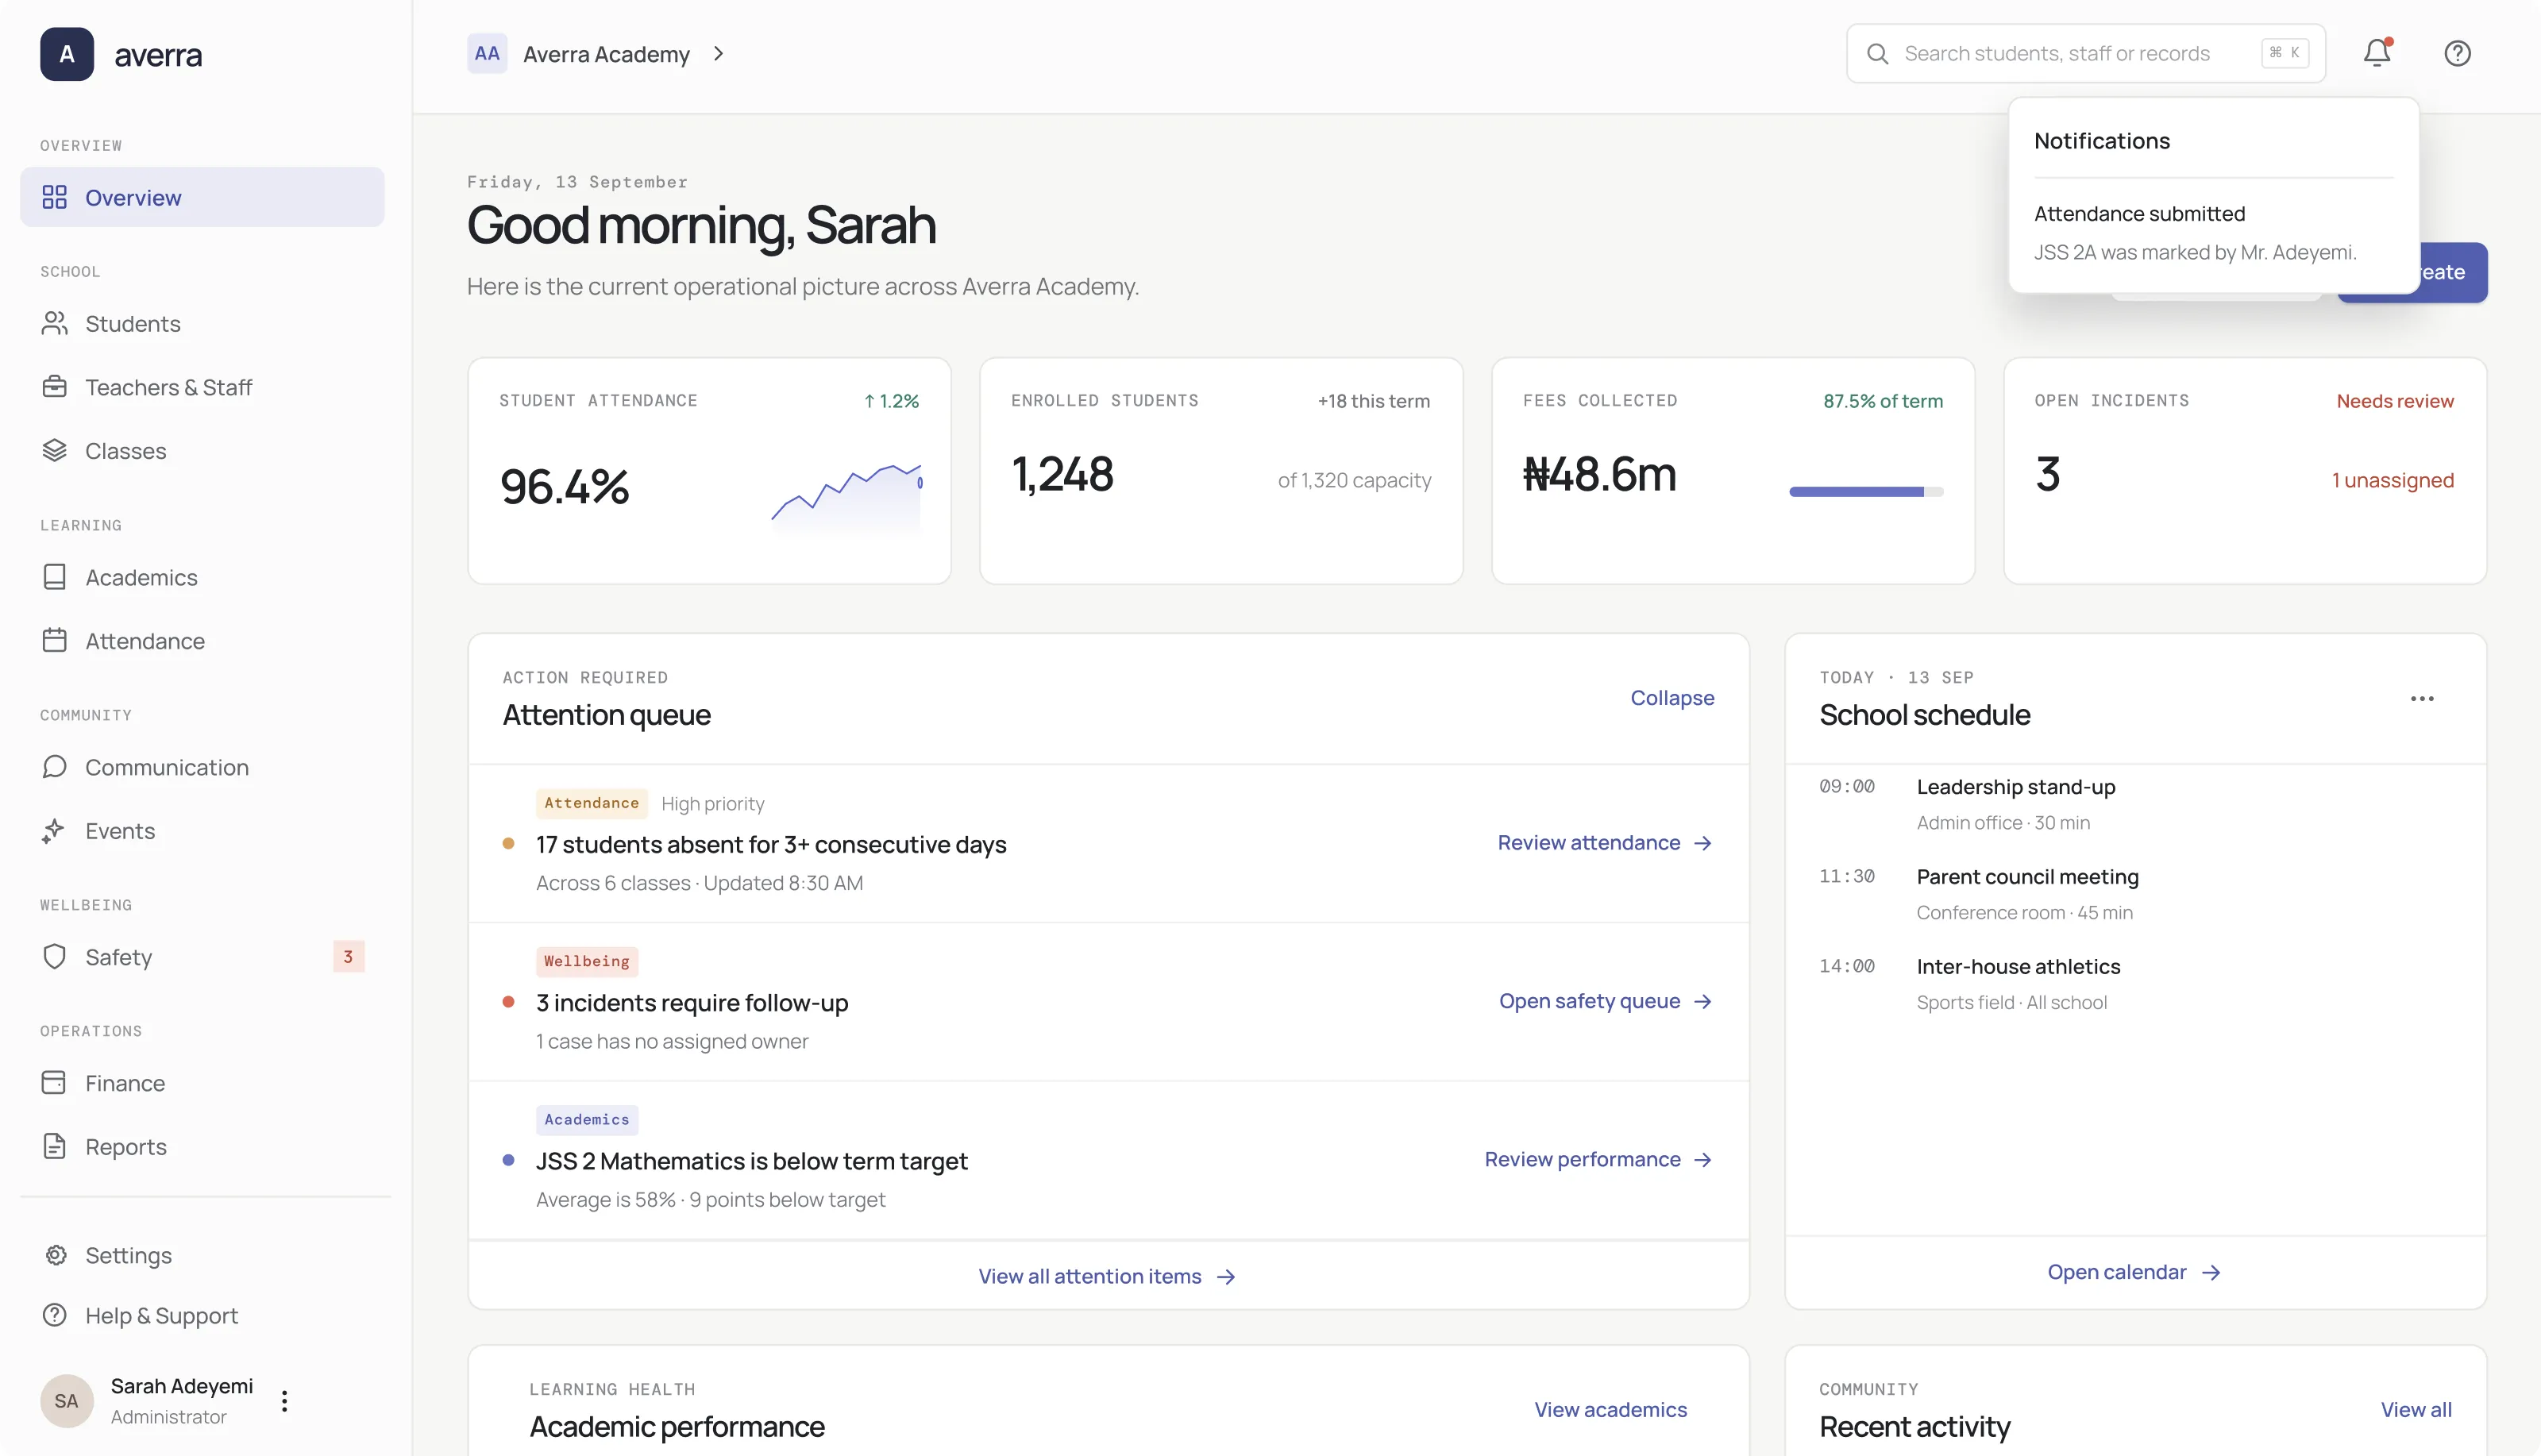Click Review attendance link
Image resolution: width=2541 pixels, height=1456 pixels.
[1605, 843]
